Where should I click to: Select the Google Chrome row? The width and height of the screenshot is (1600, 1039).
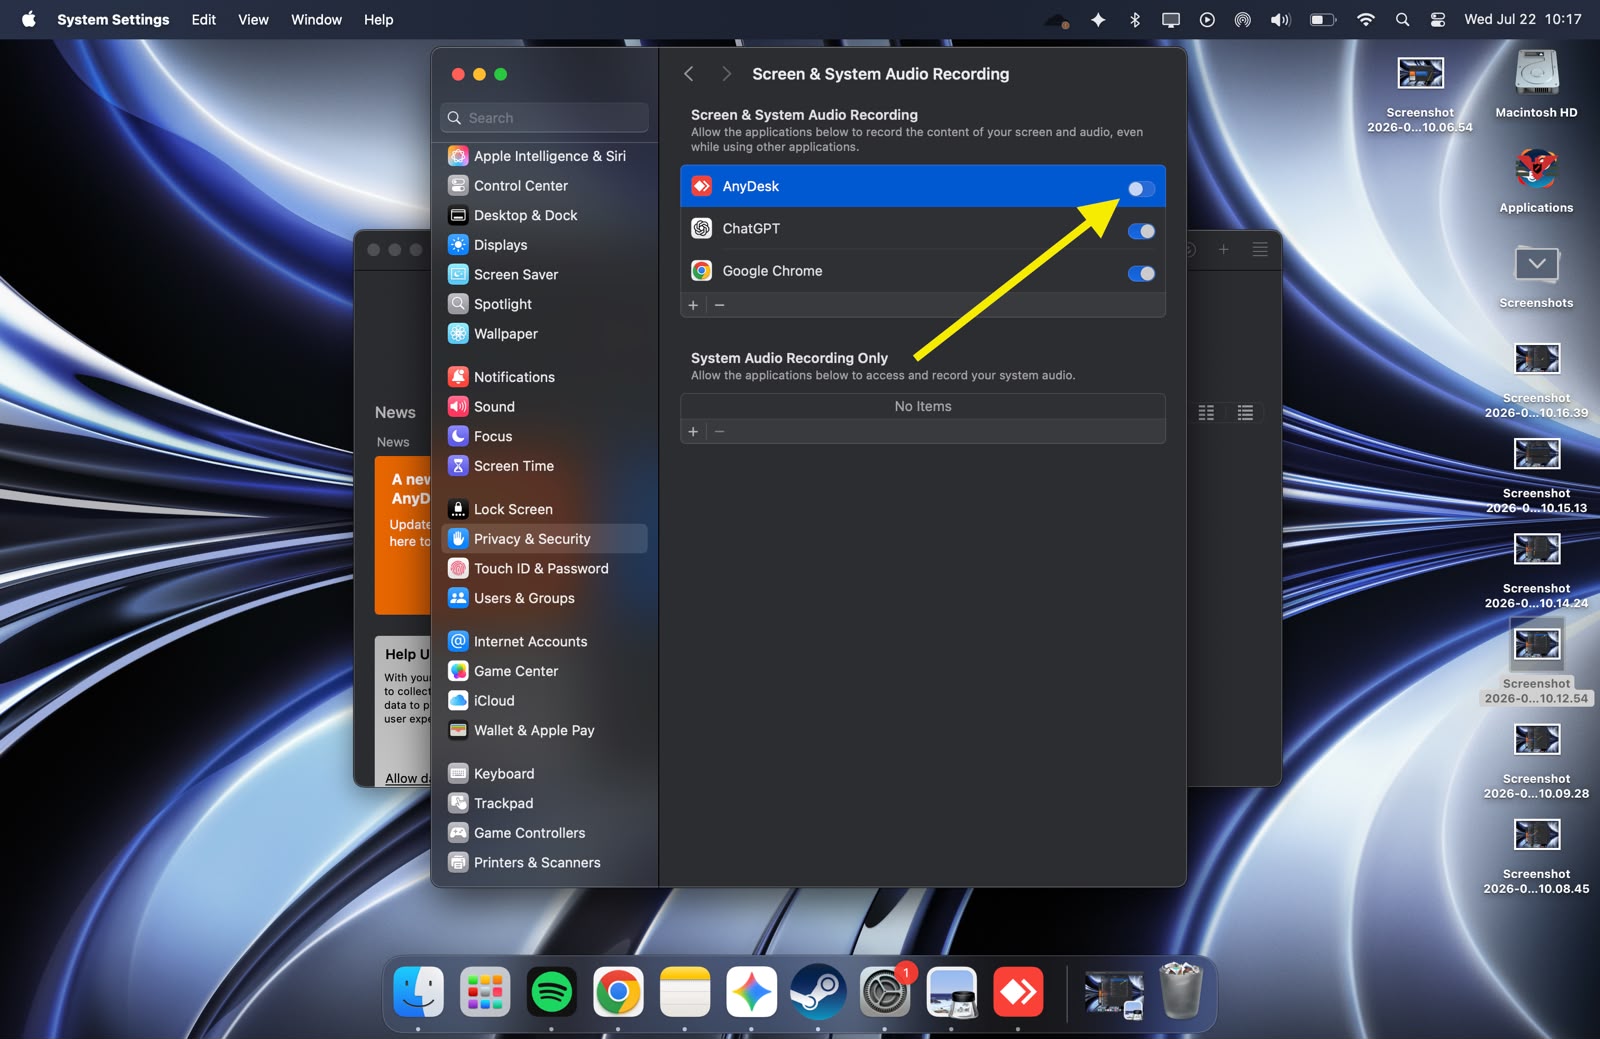point(922,271)
